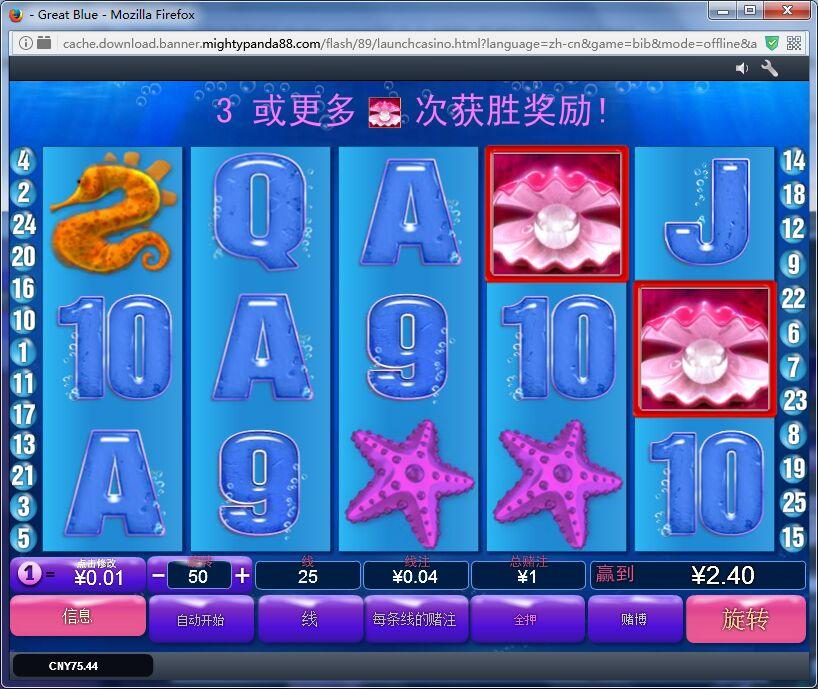Click the pearl oyster on fifth reel

[x=705, y=349]
